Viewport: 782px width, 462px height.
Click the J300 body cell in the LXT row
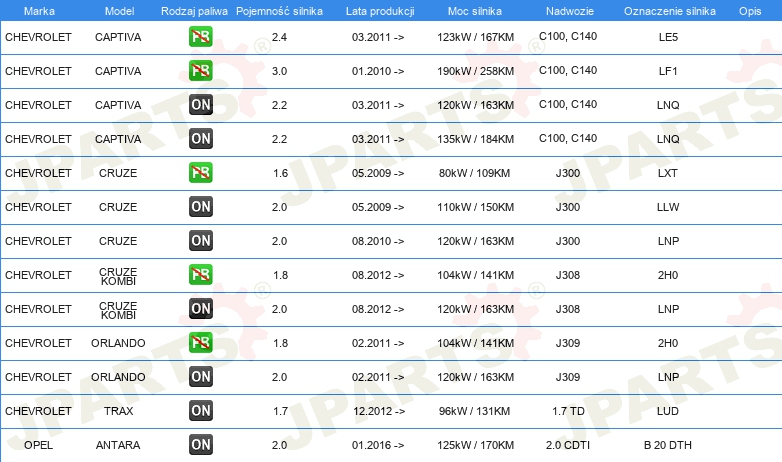coord(568,173)
